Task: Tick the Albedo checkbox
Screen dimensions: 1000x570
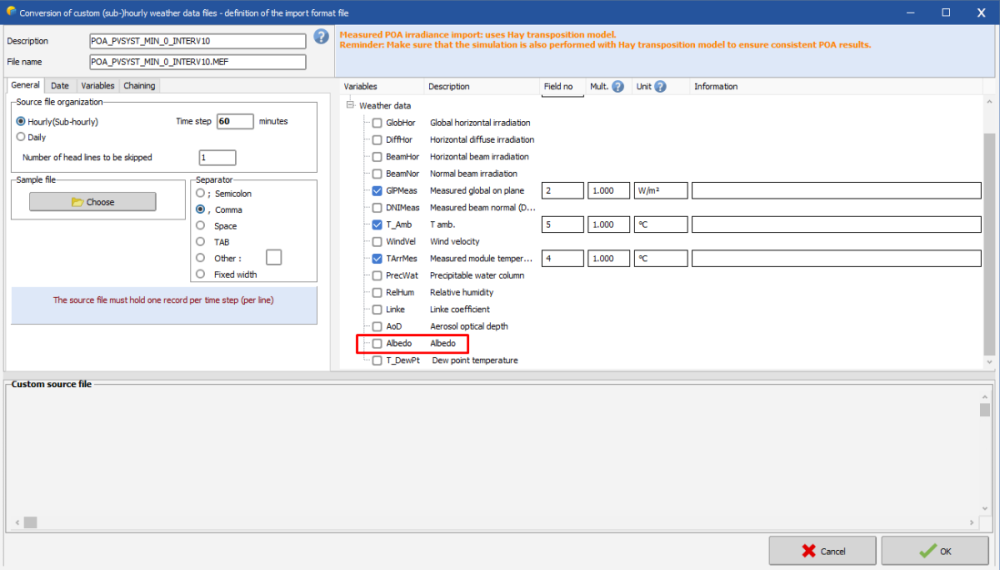Action: (x=377, y=343)
